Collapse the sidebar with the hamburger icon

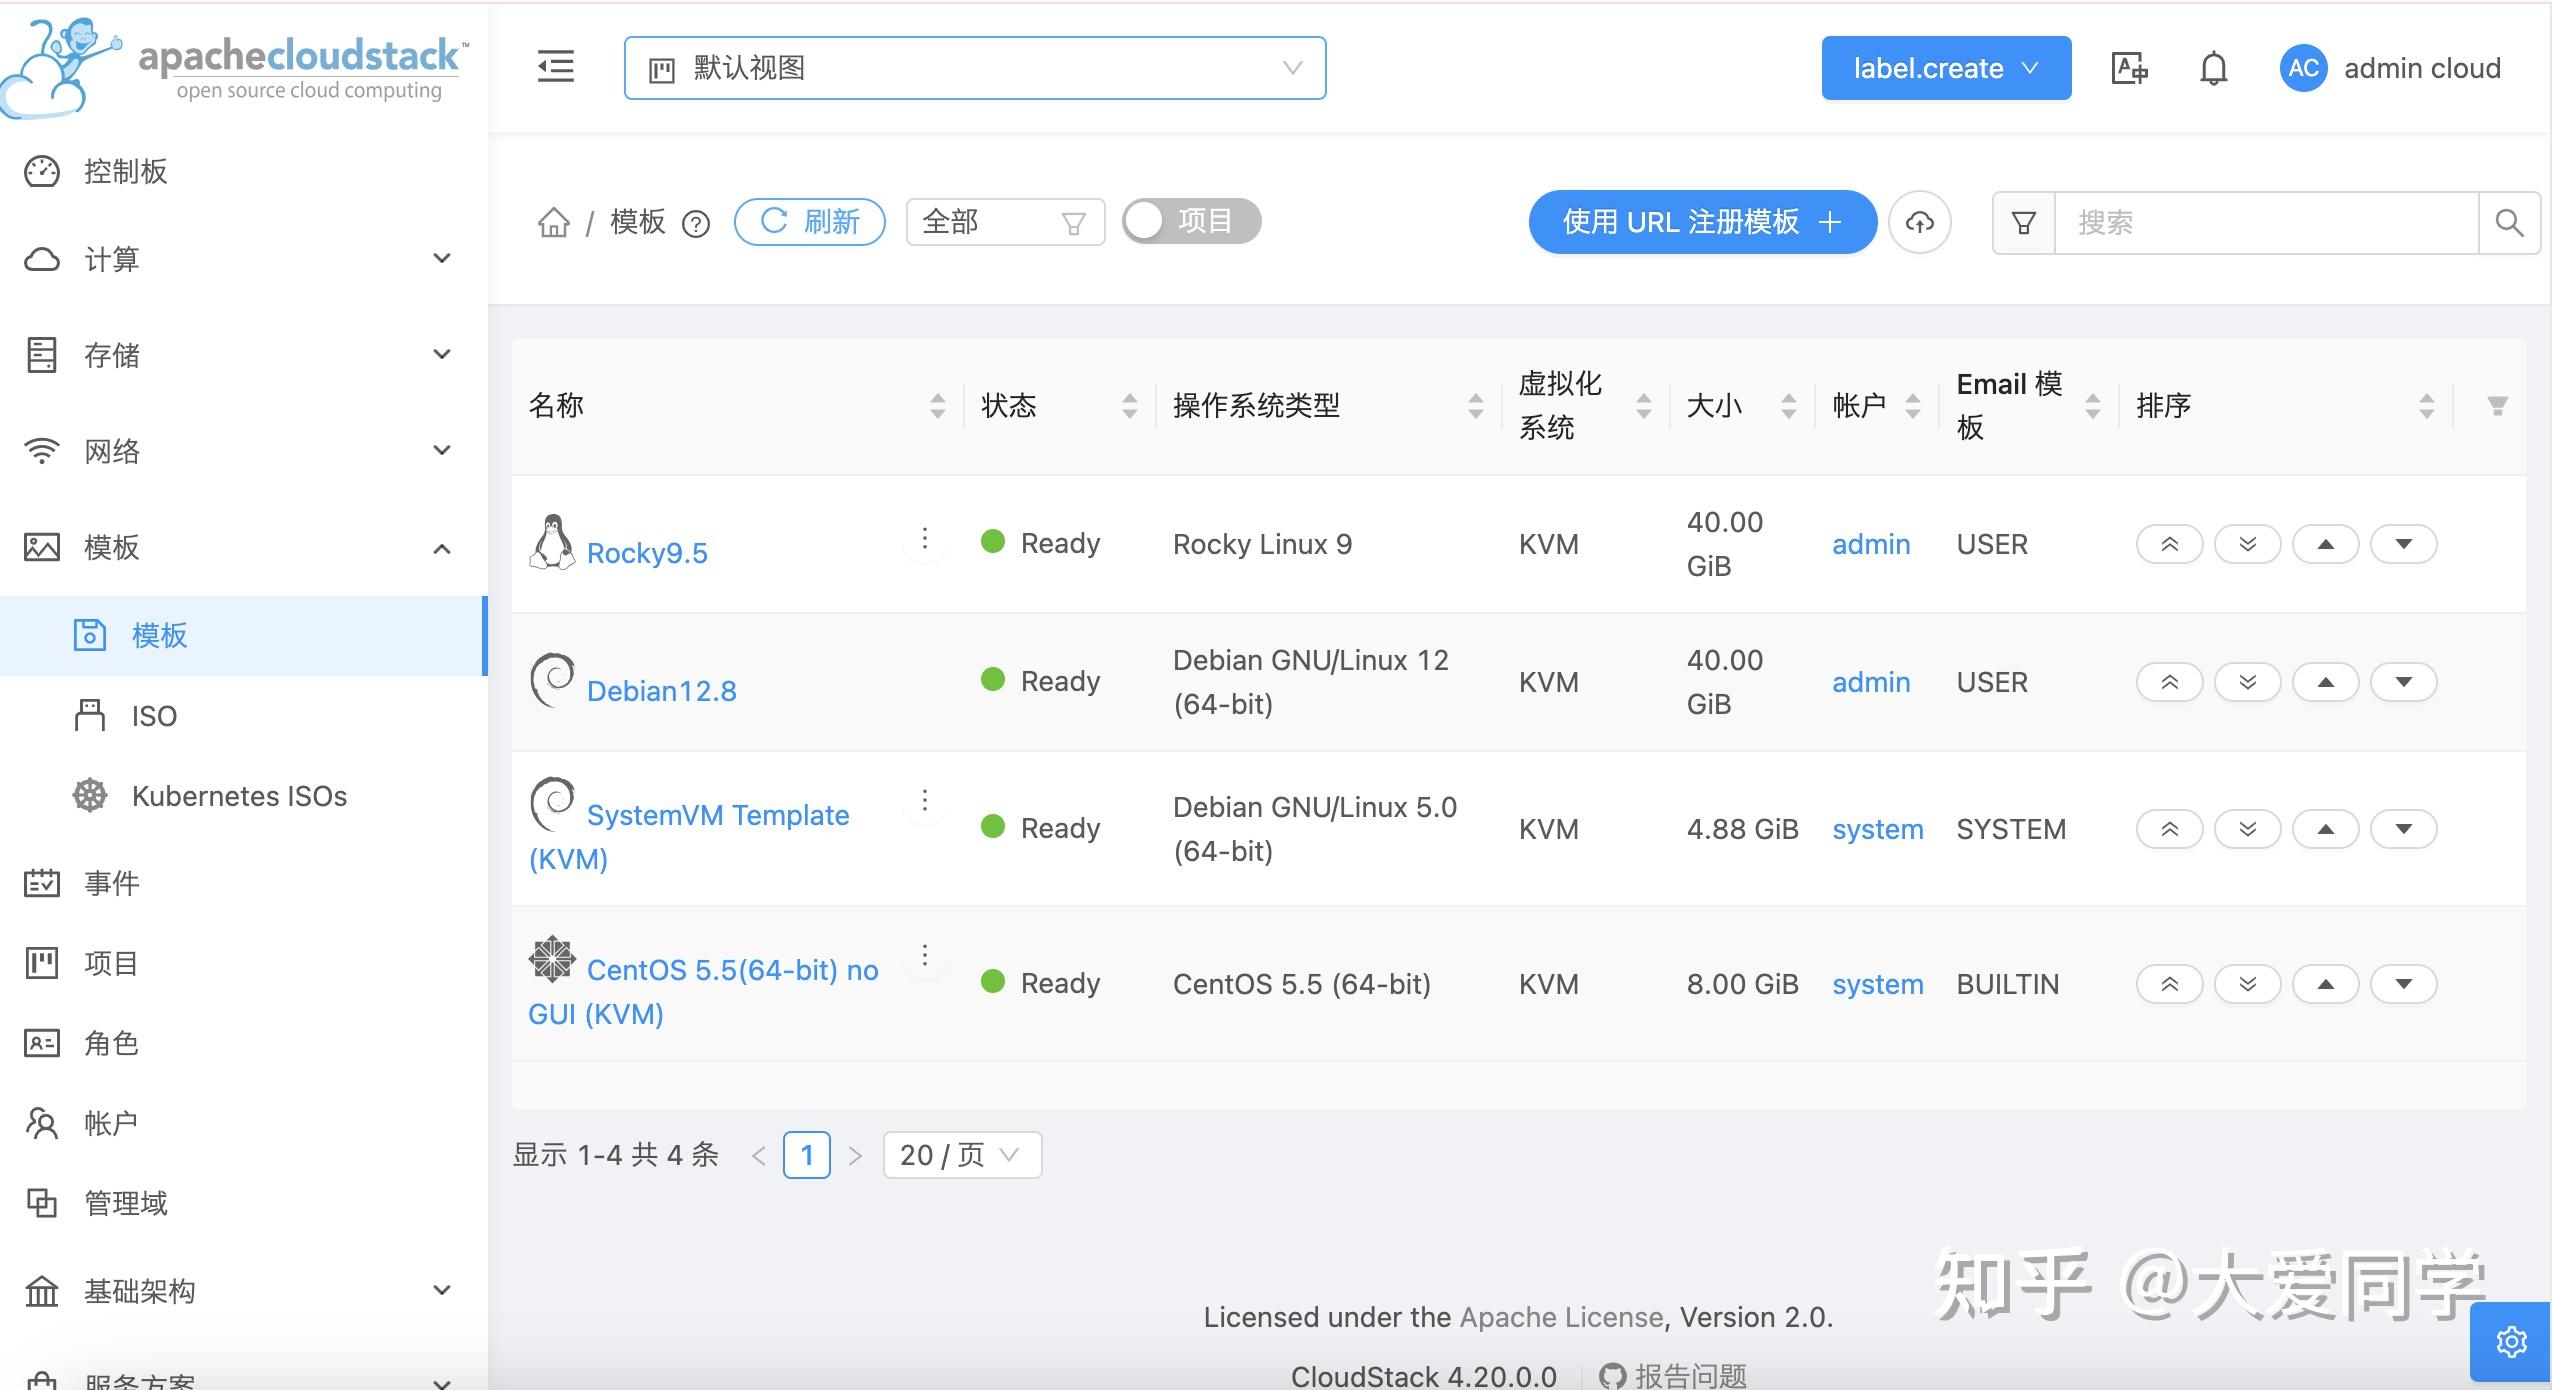coord(556,66)
